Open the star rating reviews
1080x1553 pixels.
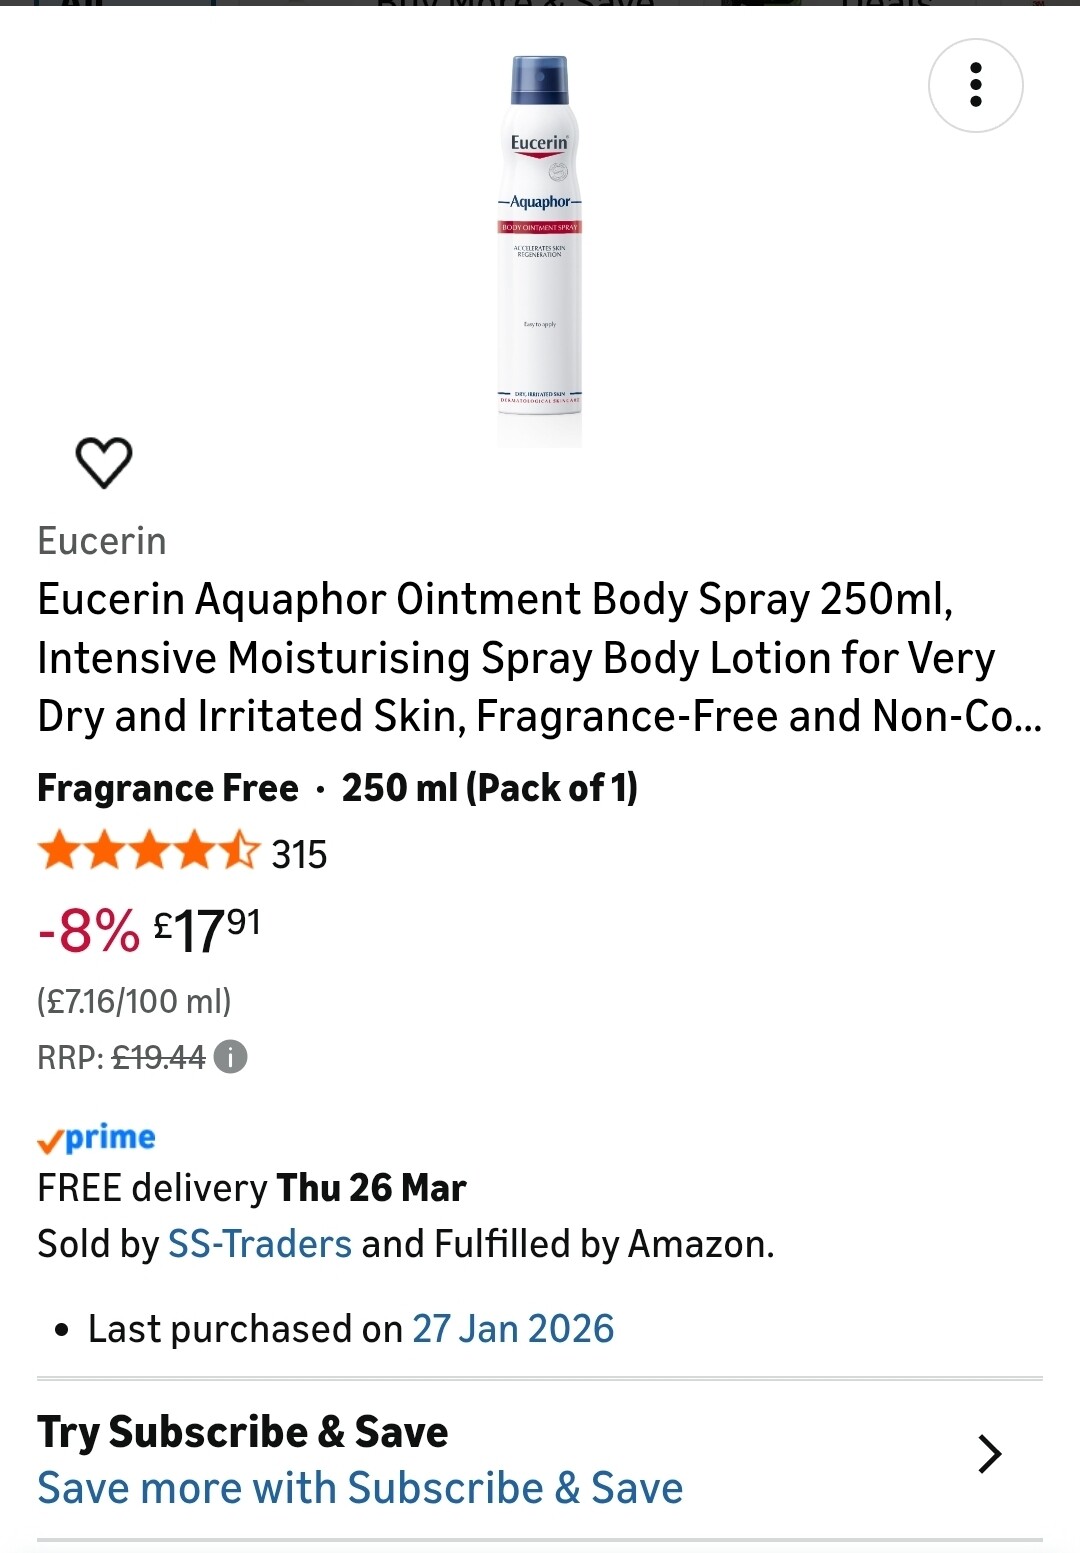click(148, 852)
